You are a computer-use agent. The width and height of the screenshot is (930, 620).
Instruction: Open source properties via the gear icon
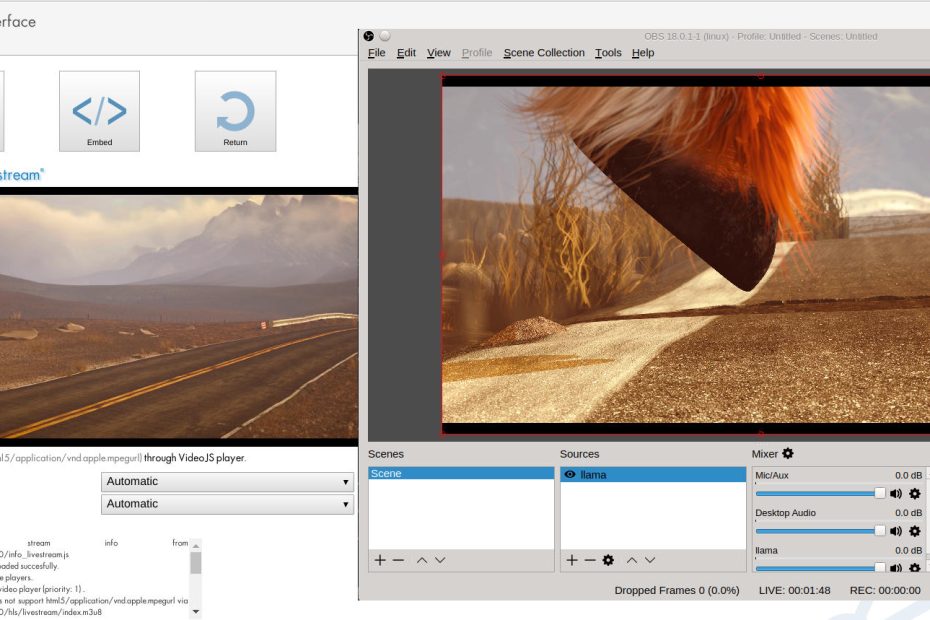tap(606, 560)
